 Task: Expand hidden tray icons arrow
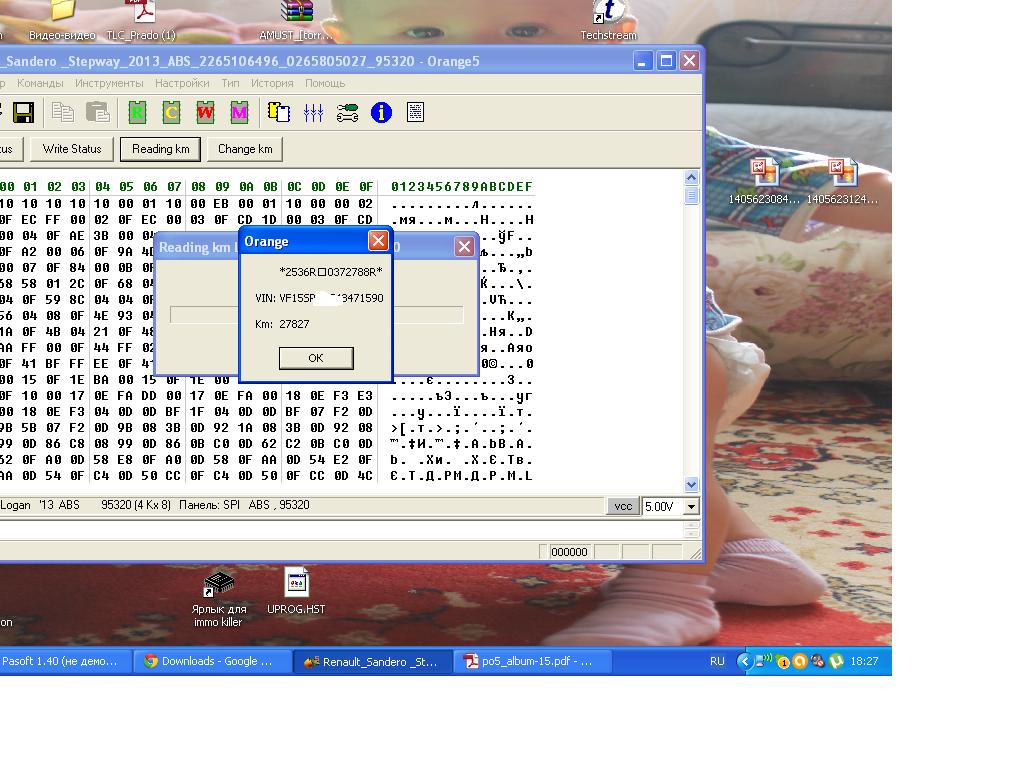(744, 662)
